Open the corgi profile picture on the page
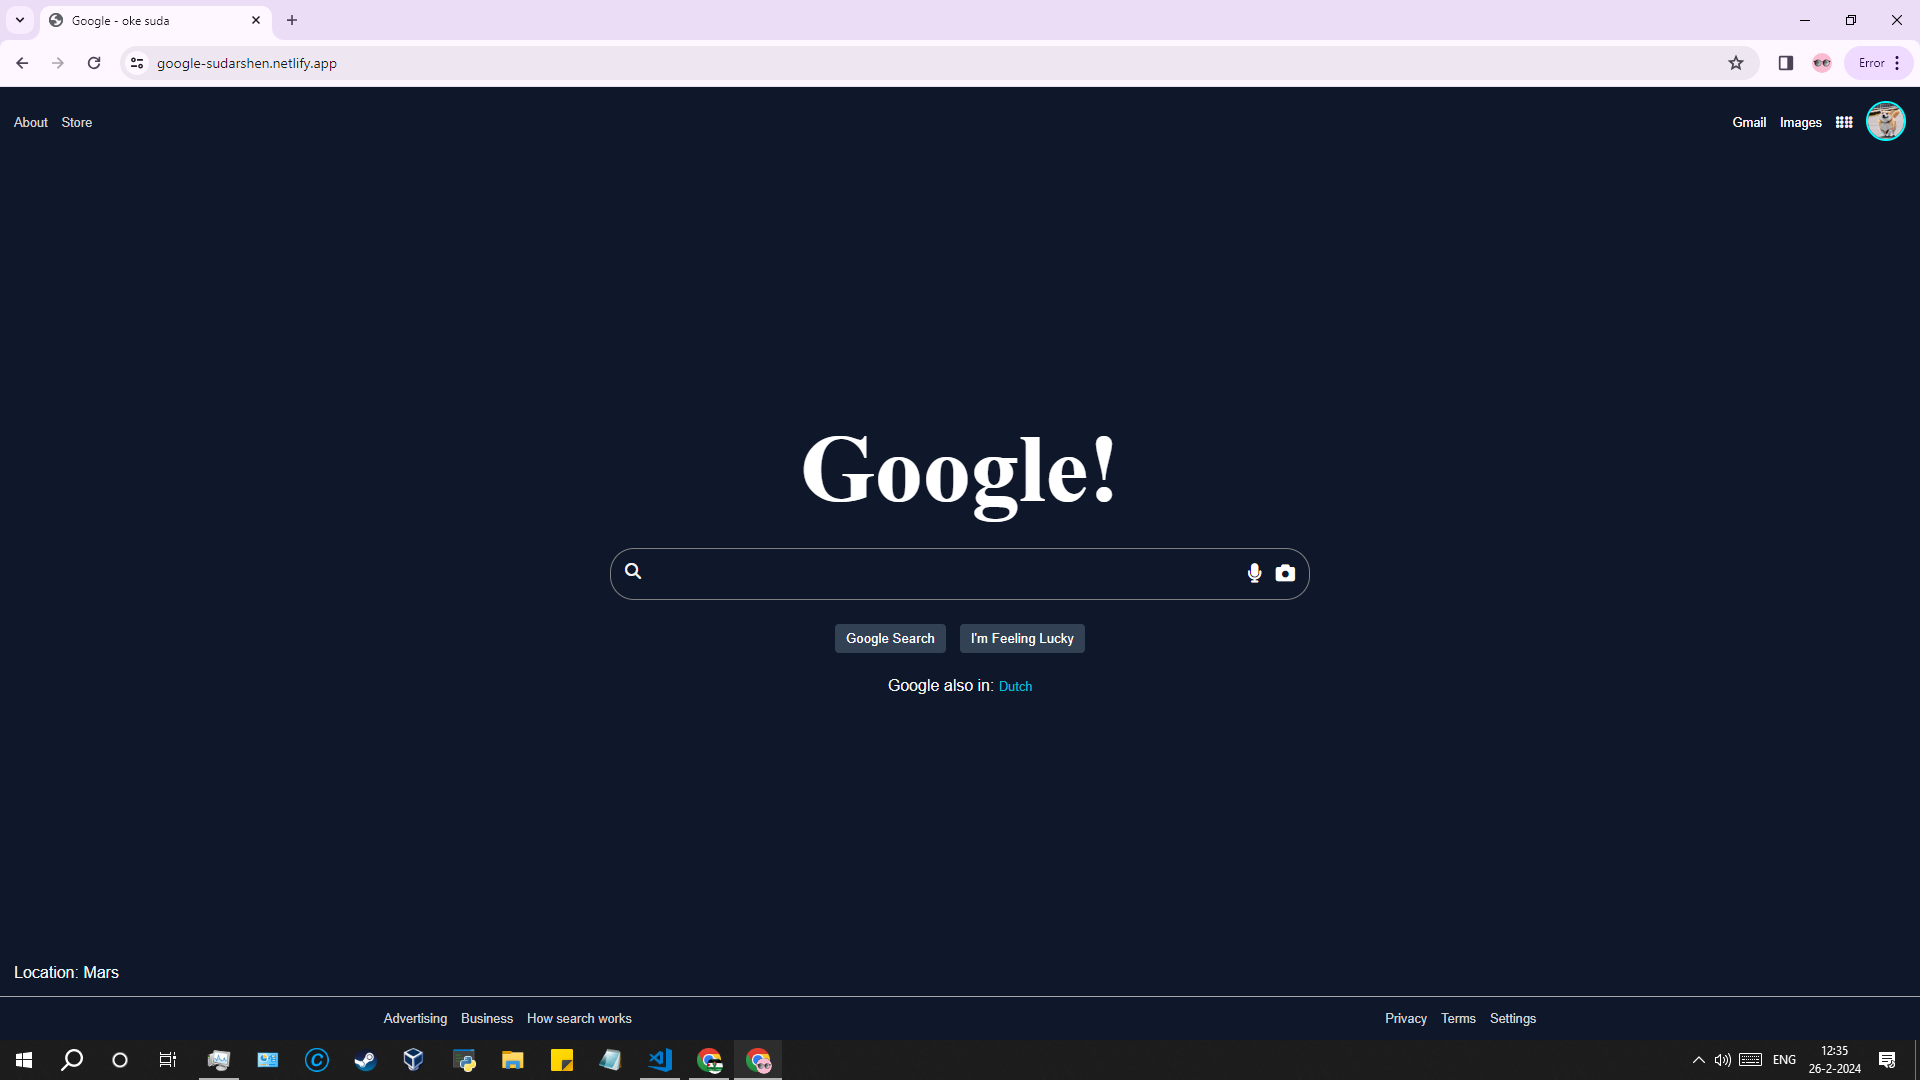Image resolution: width=1920 pixels, height=1080 pixels. click(x=1886, y=122)
